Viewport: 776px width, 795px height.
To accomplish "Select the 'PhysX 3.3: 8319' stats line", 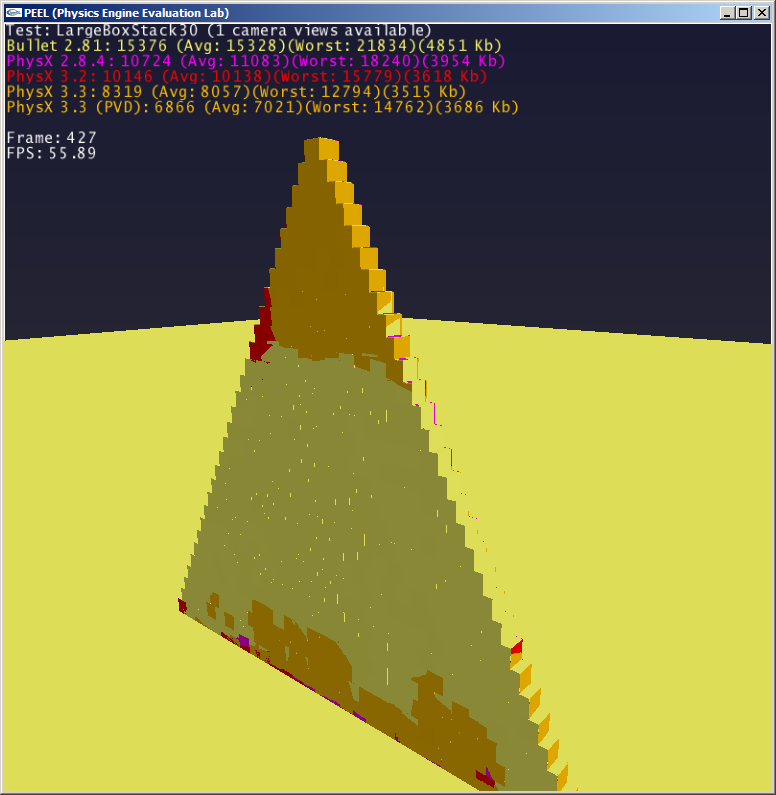I will click(x=236, y=92).
